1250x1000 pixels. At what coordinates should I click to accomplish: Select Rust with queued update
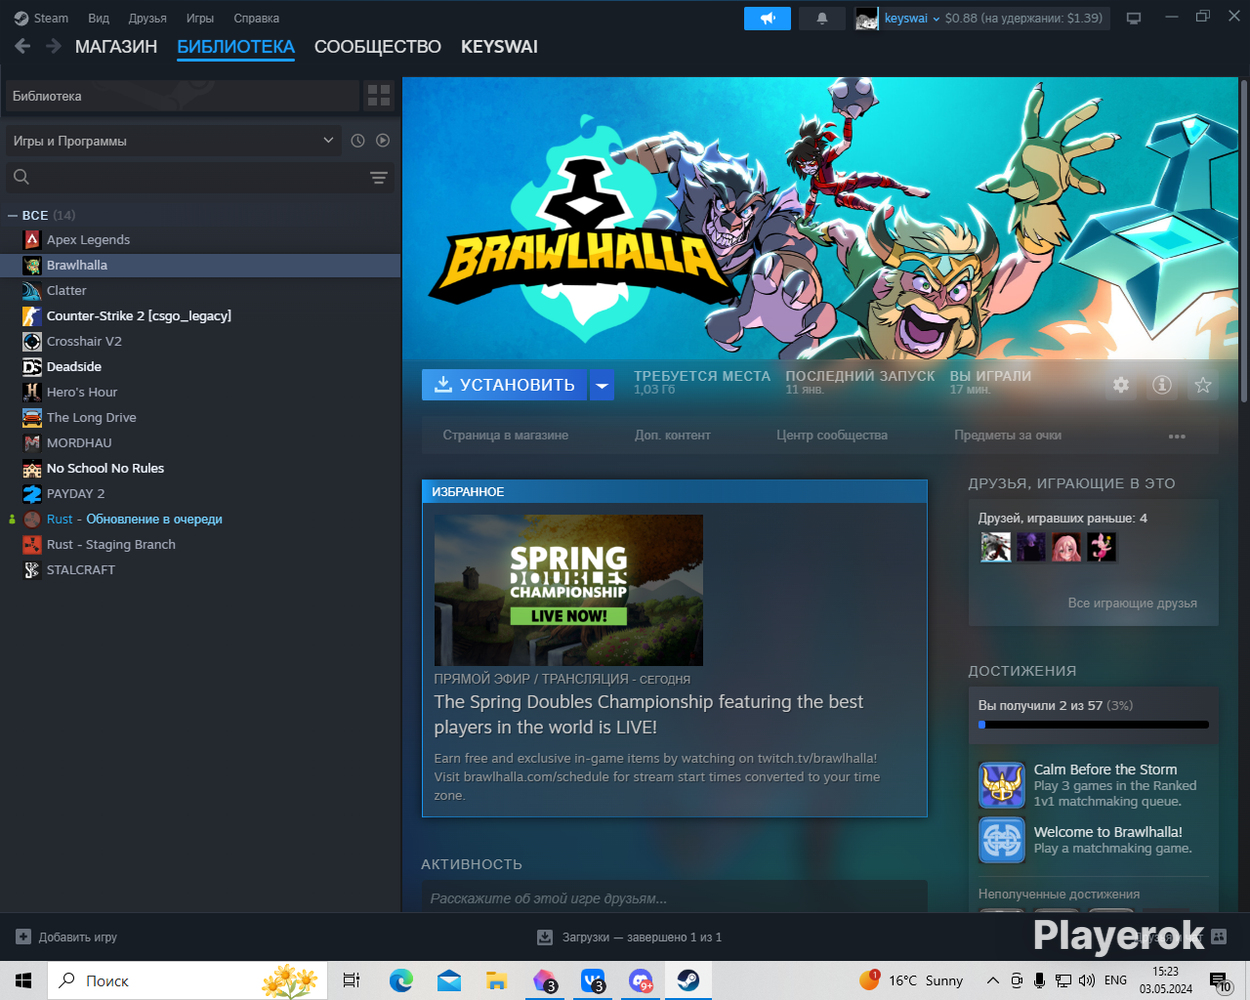pos(200,519)
